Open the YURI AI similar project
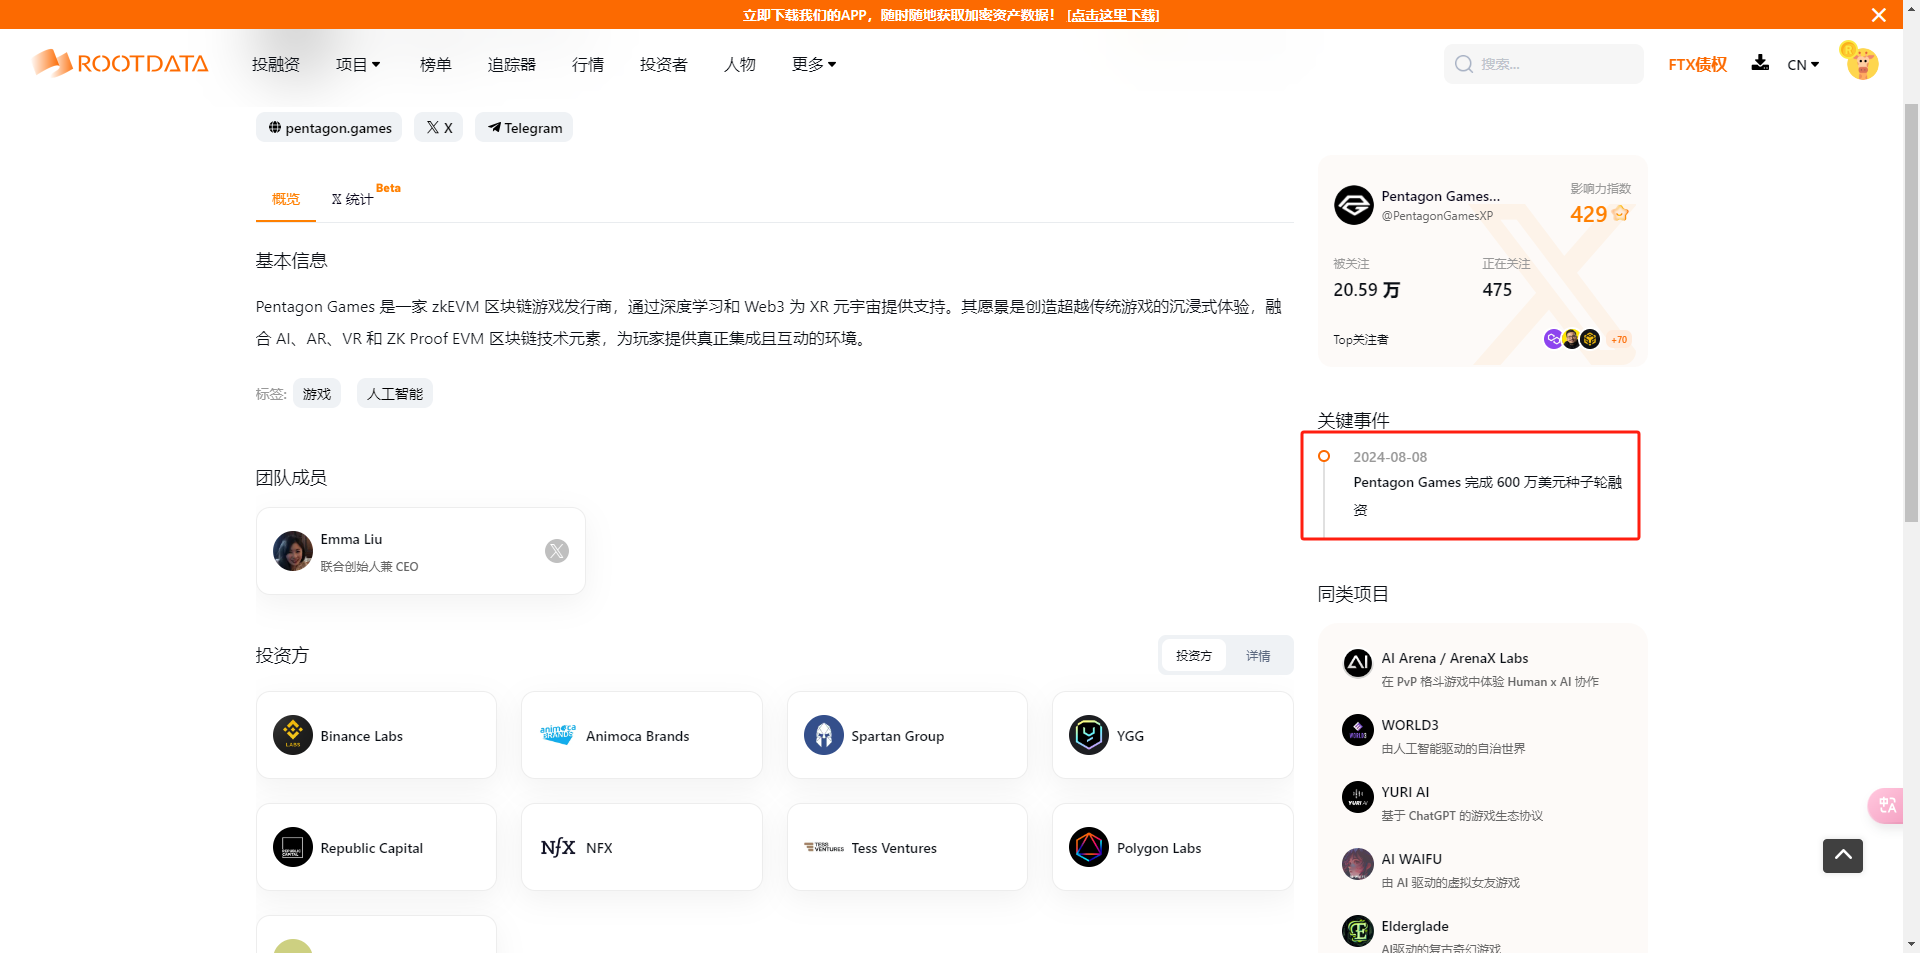1920x953 pixels. [x=1405, y=792]
